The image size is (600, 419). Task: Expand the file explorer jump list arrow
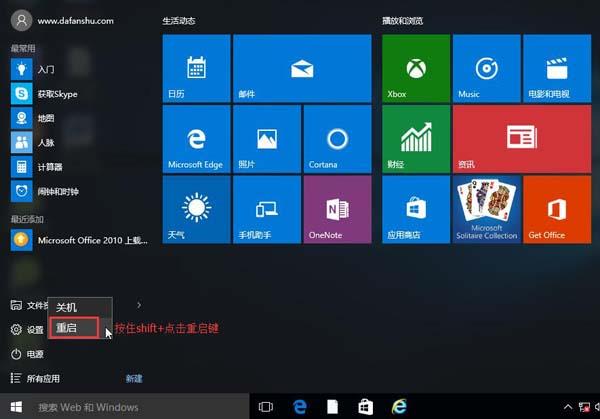(x=139, y=305)
